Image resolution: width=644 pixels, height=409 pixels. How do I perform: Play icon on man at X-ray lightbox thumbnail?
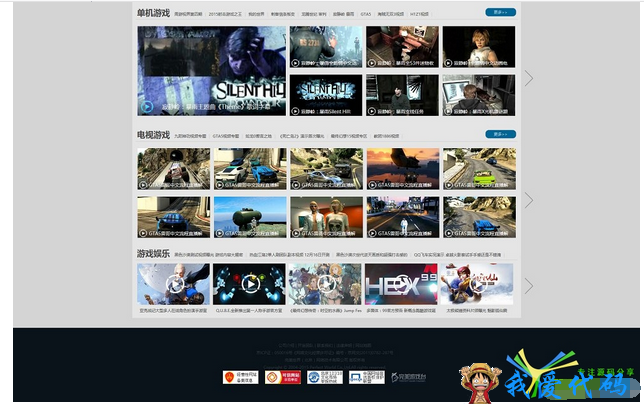click(x=448, y=111)
